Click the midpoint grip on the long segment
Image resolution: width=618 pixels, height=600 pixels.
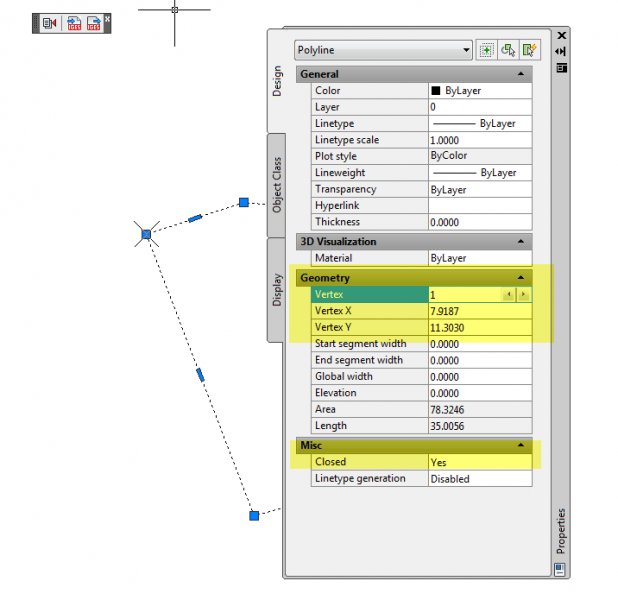pyautogui.click(x=200, y=375)
